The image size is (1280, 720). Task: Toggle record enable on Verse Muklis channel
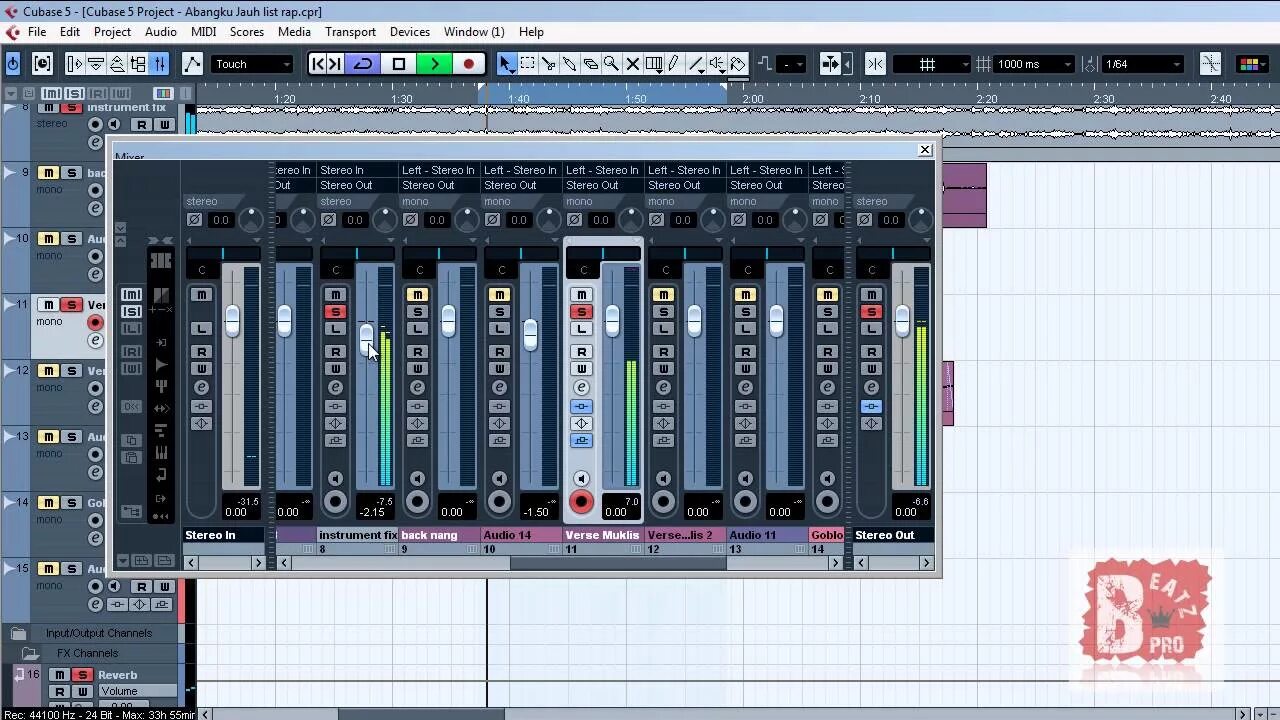pos(581,502)
